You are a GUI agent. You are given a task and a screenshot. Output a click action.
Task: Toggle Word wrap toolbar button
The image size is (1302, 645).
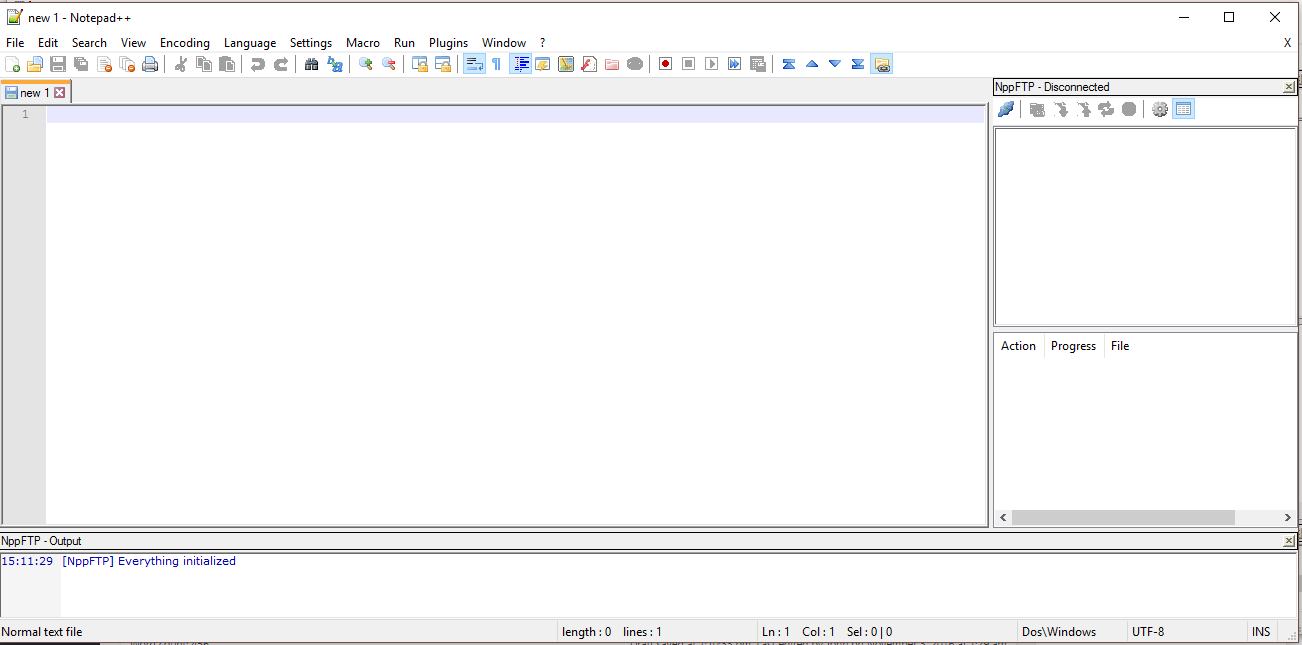pos(474,64)
